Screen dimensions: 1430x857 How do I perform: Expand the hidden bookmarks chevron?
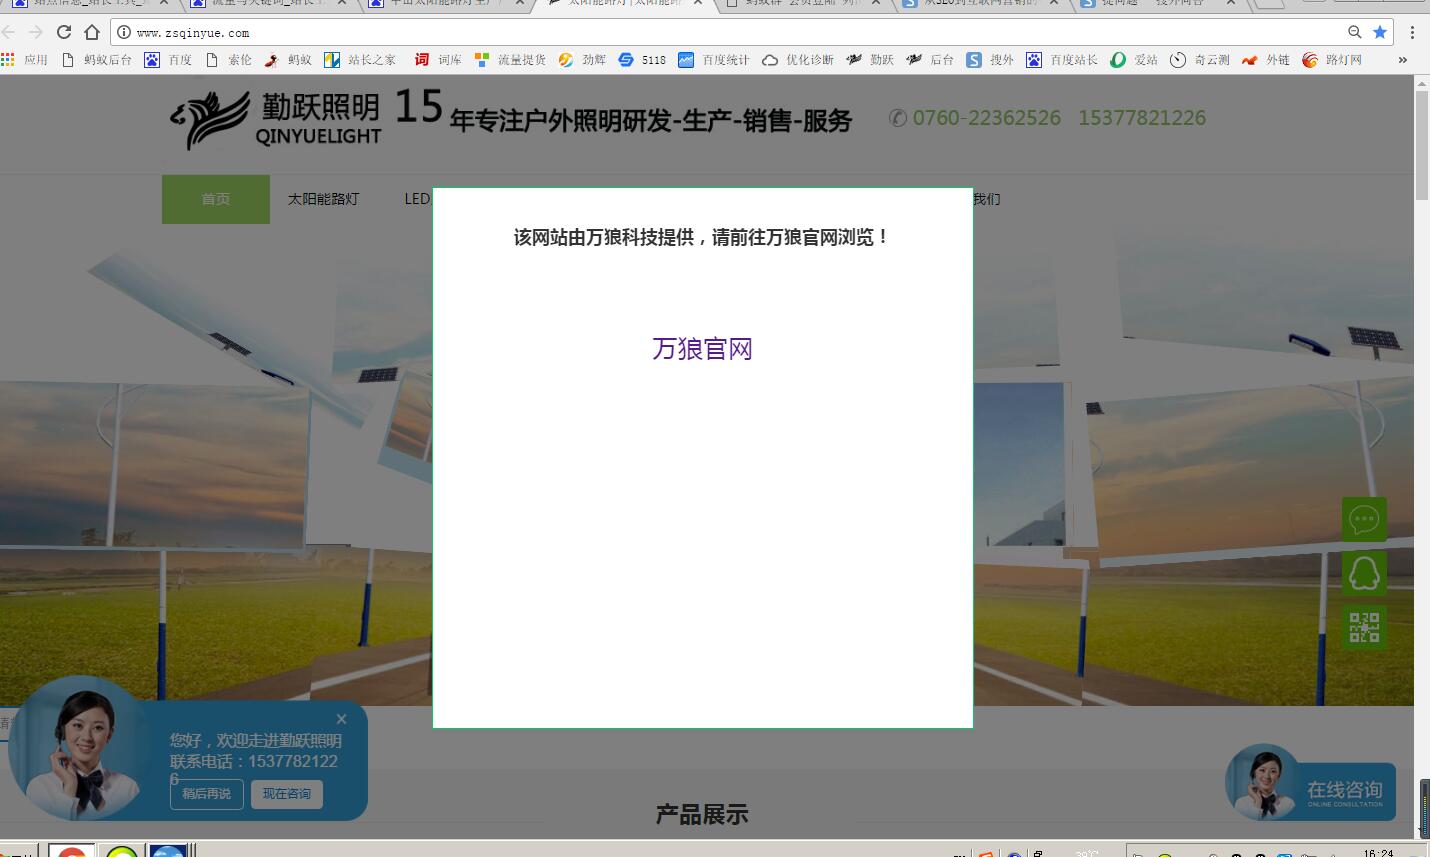click(x=1403, y=59)
